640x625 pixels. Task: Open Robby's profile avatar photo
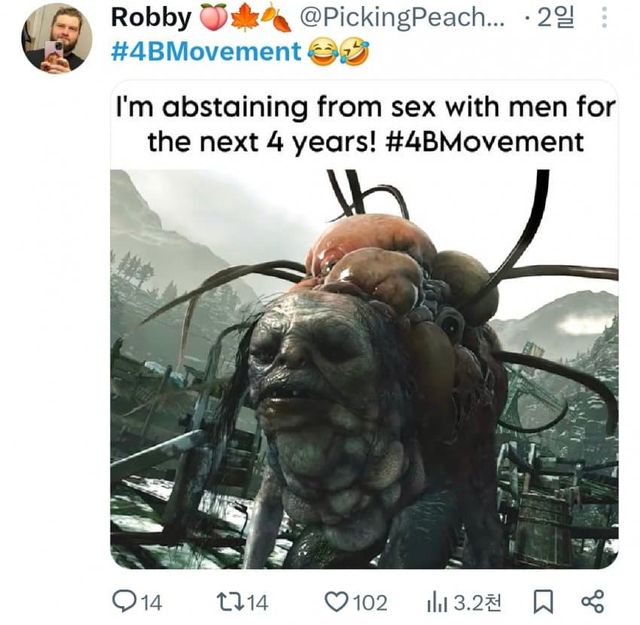(57, 37)
